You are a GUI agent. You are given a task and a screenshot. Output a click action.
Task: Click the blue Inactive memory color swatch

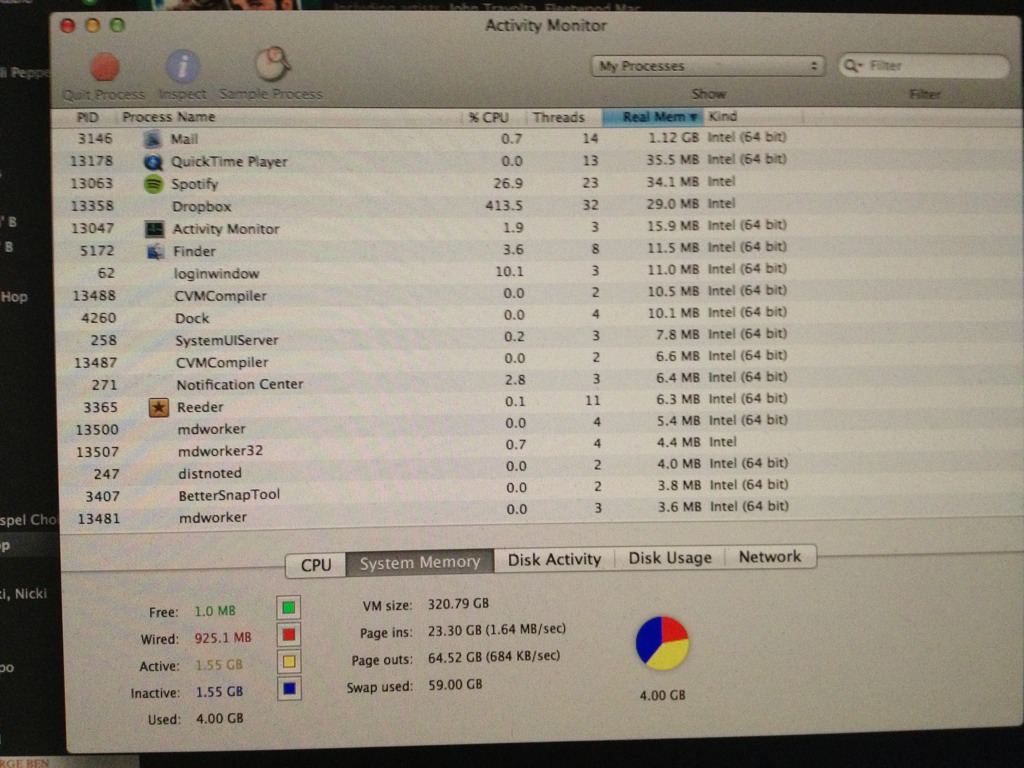coord(289,688)
